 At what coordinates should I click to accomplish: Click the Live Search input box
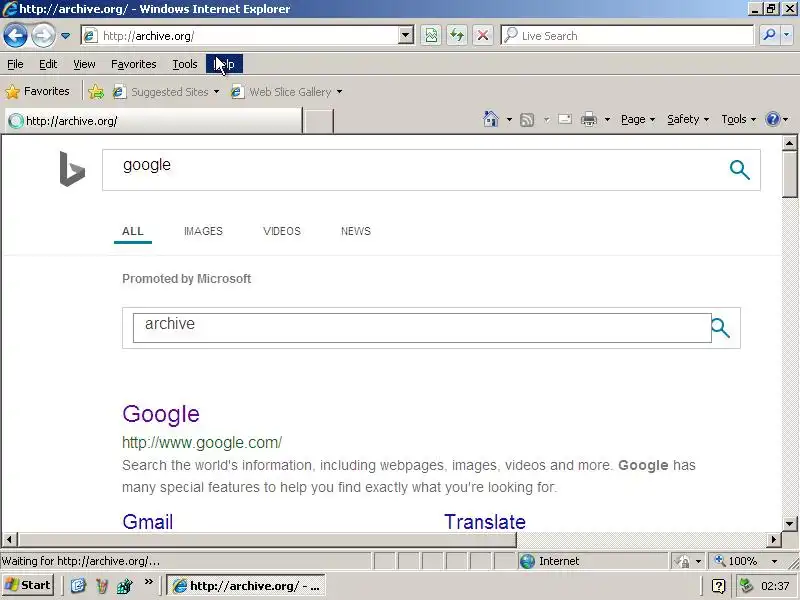point(628,36)
